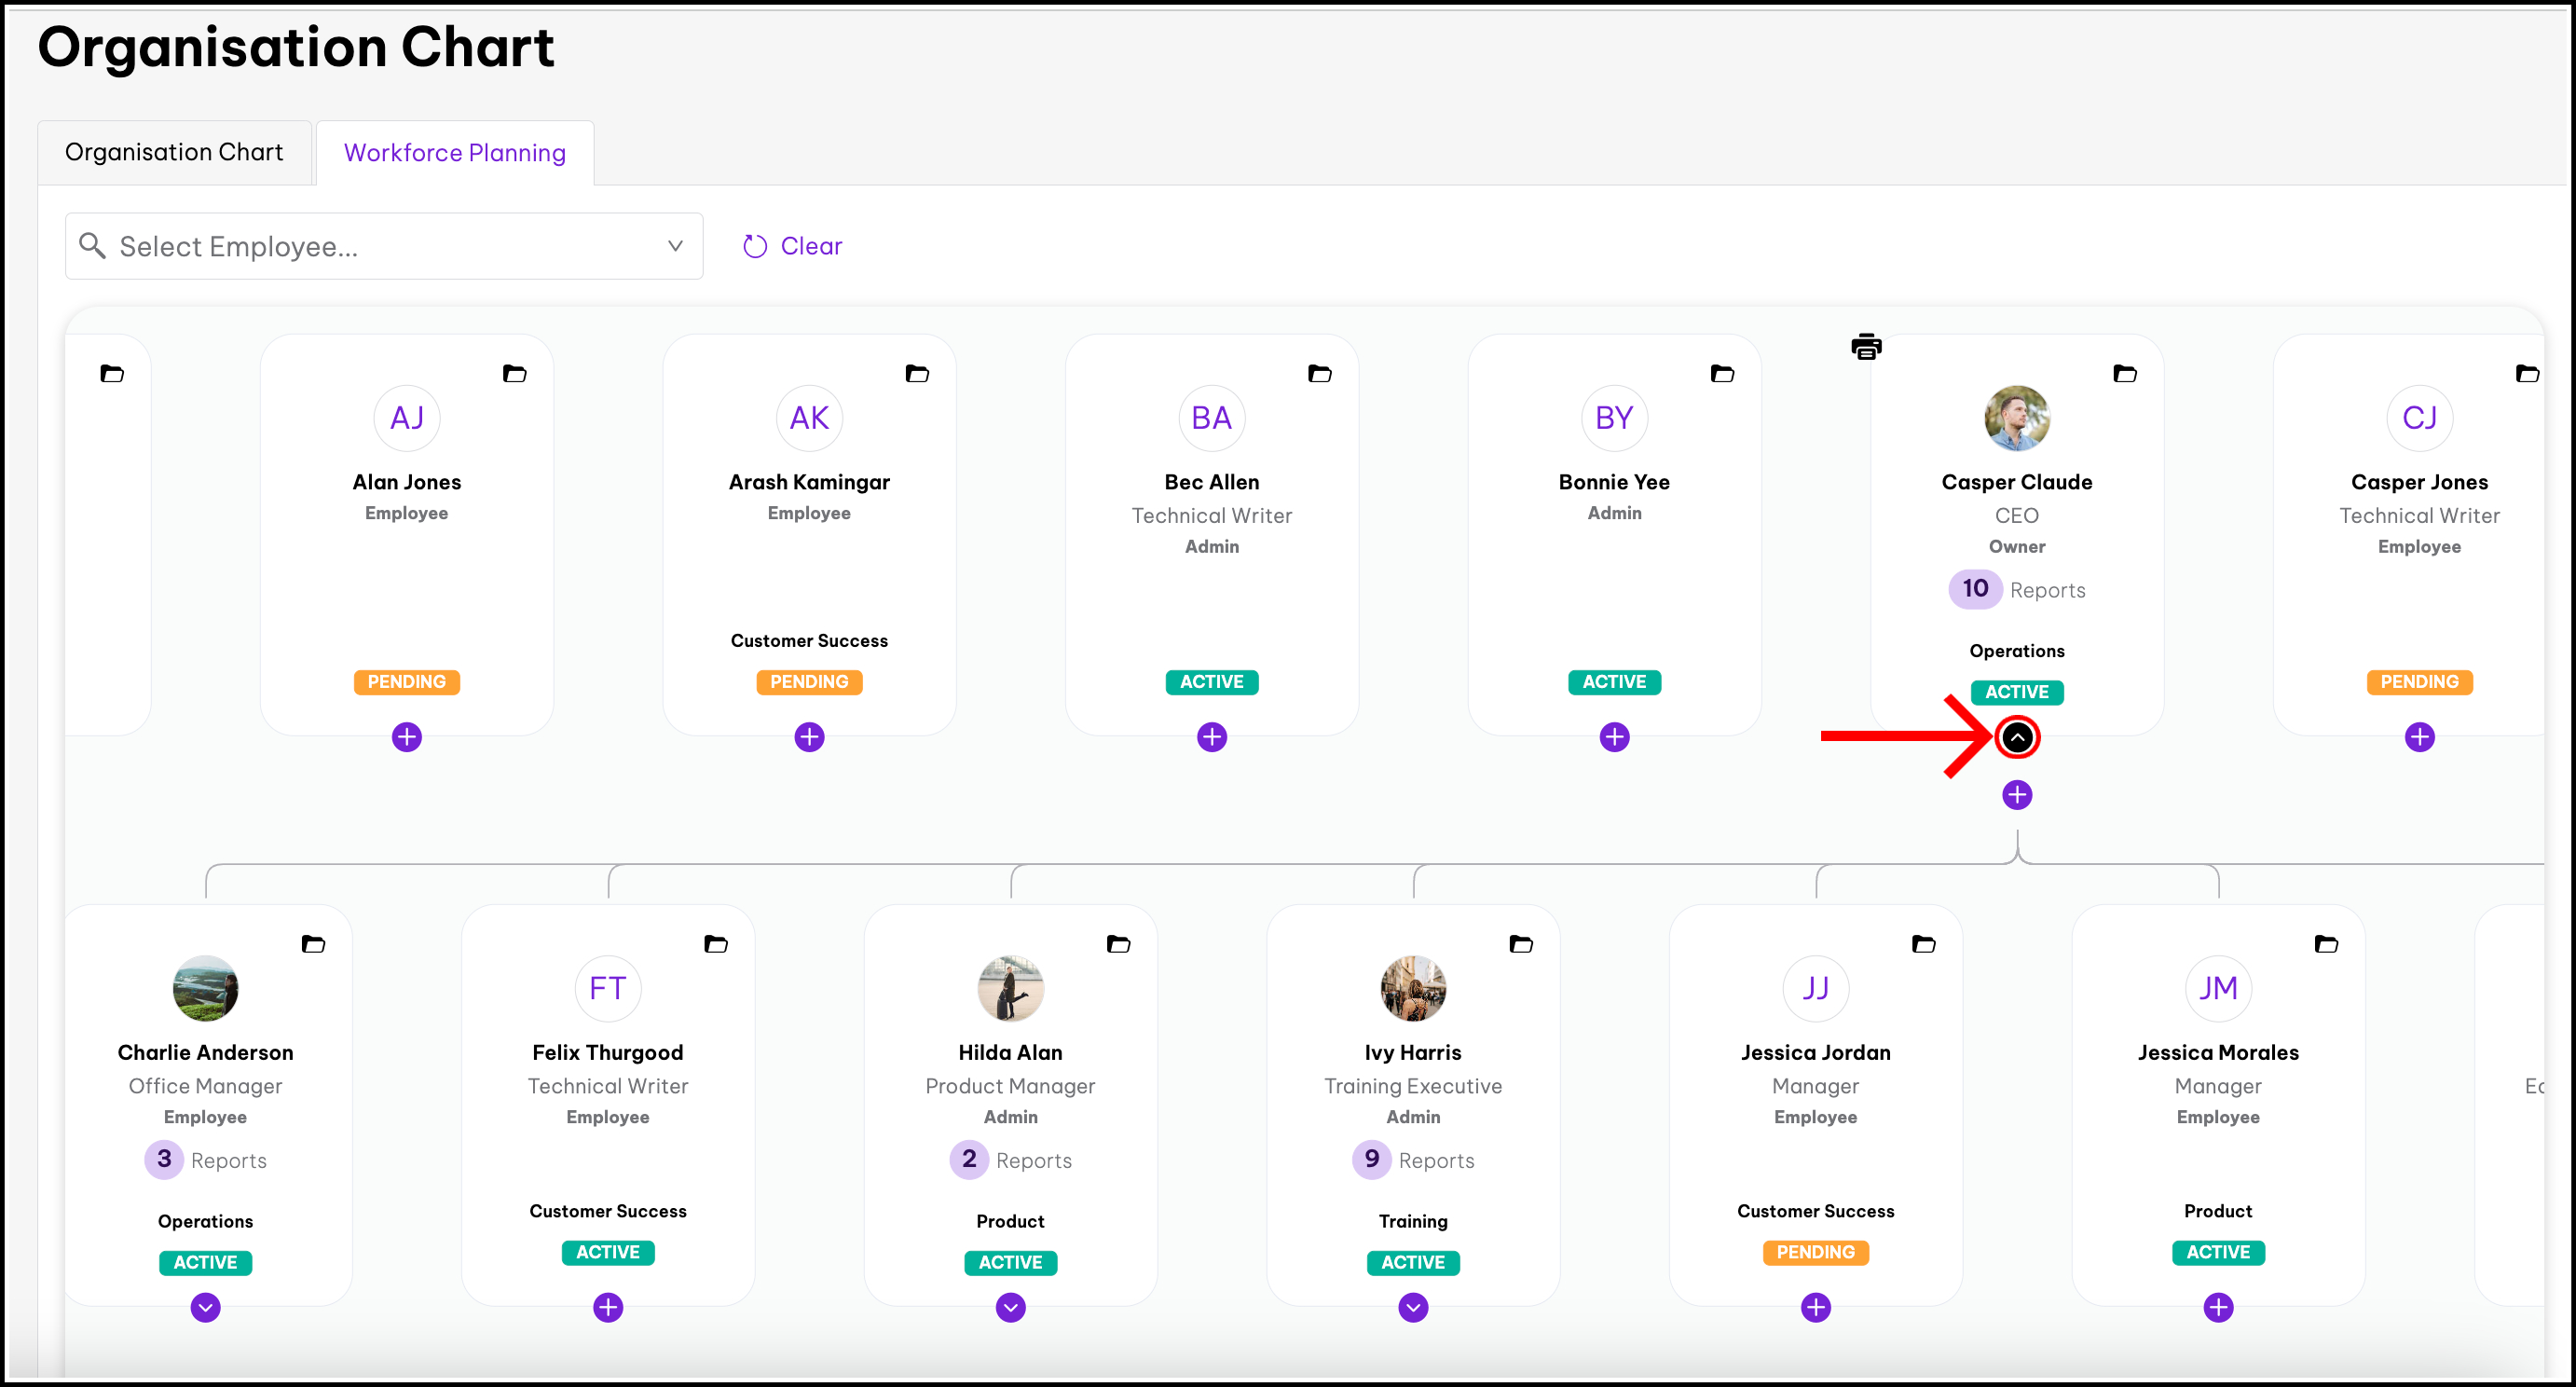Click the printer icon above the chart
The image size is (2576, 1387).
click(x=1866, y=347)
